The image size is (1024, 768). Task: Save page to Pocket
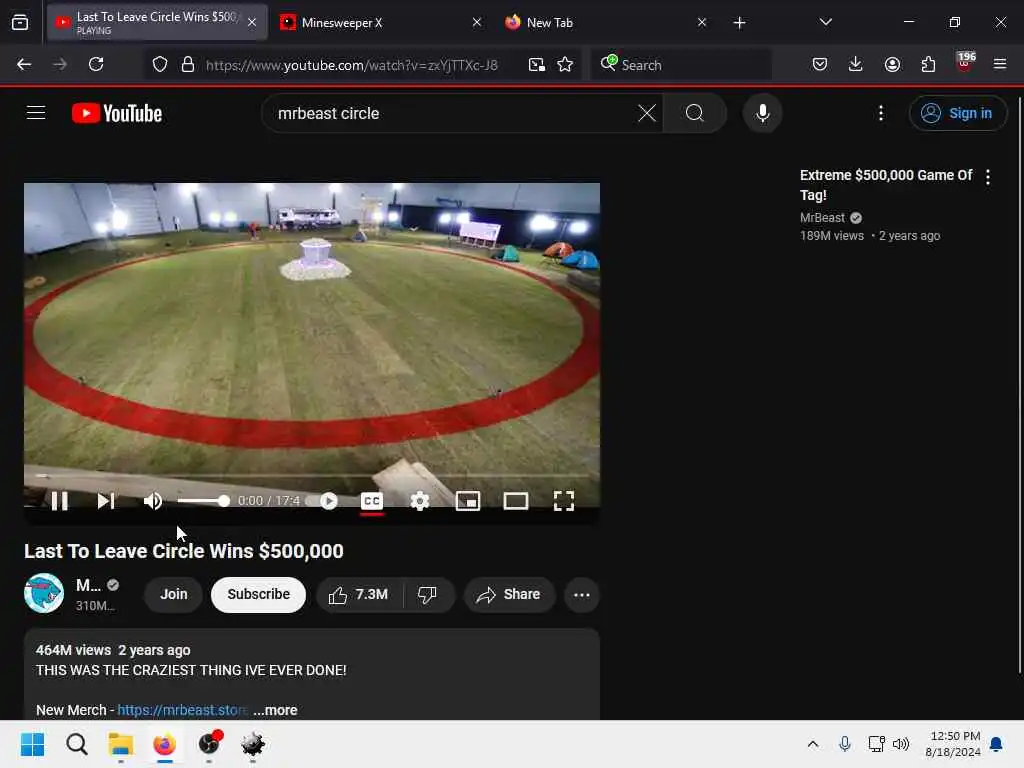point(820,64)
